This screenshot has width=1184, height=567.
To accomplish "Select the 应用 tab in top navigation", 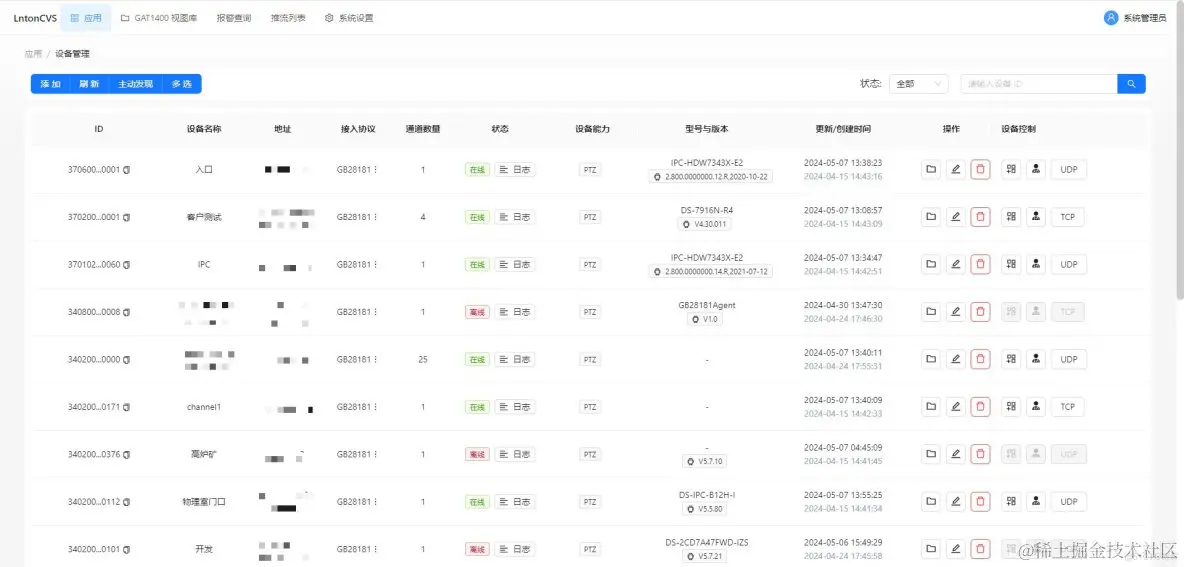I will point(85,18).
